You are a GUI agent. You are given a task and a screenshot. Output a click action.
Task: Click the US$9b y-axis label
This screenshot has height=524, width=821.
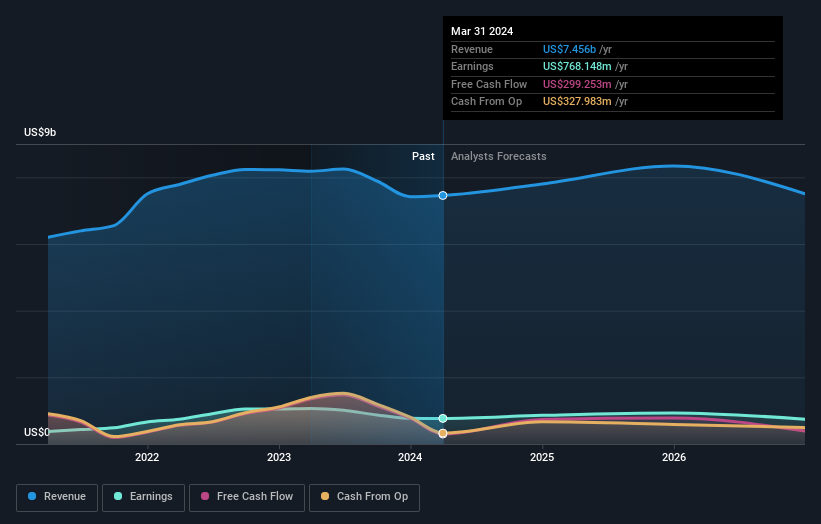click(40, 132)
